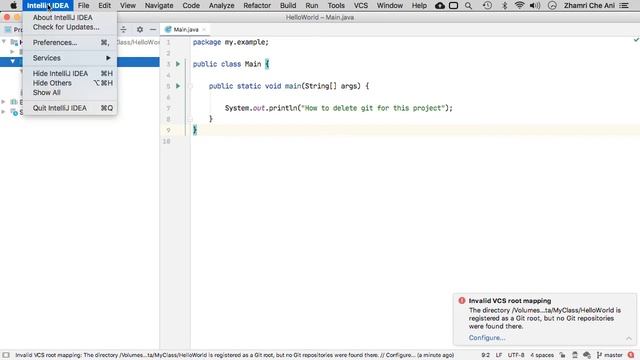Choose About IntelliJ IDEA
The height and width of the screenshot is (360, 640).
pyautogui.click(x=70, y=18)
